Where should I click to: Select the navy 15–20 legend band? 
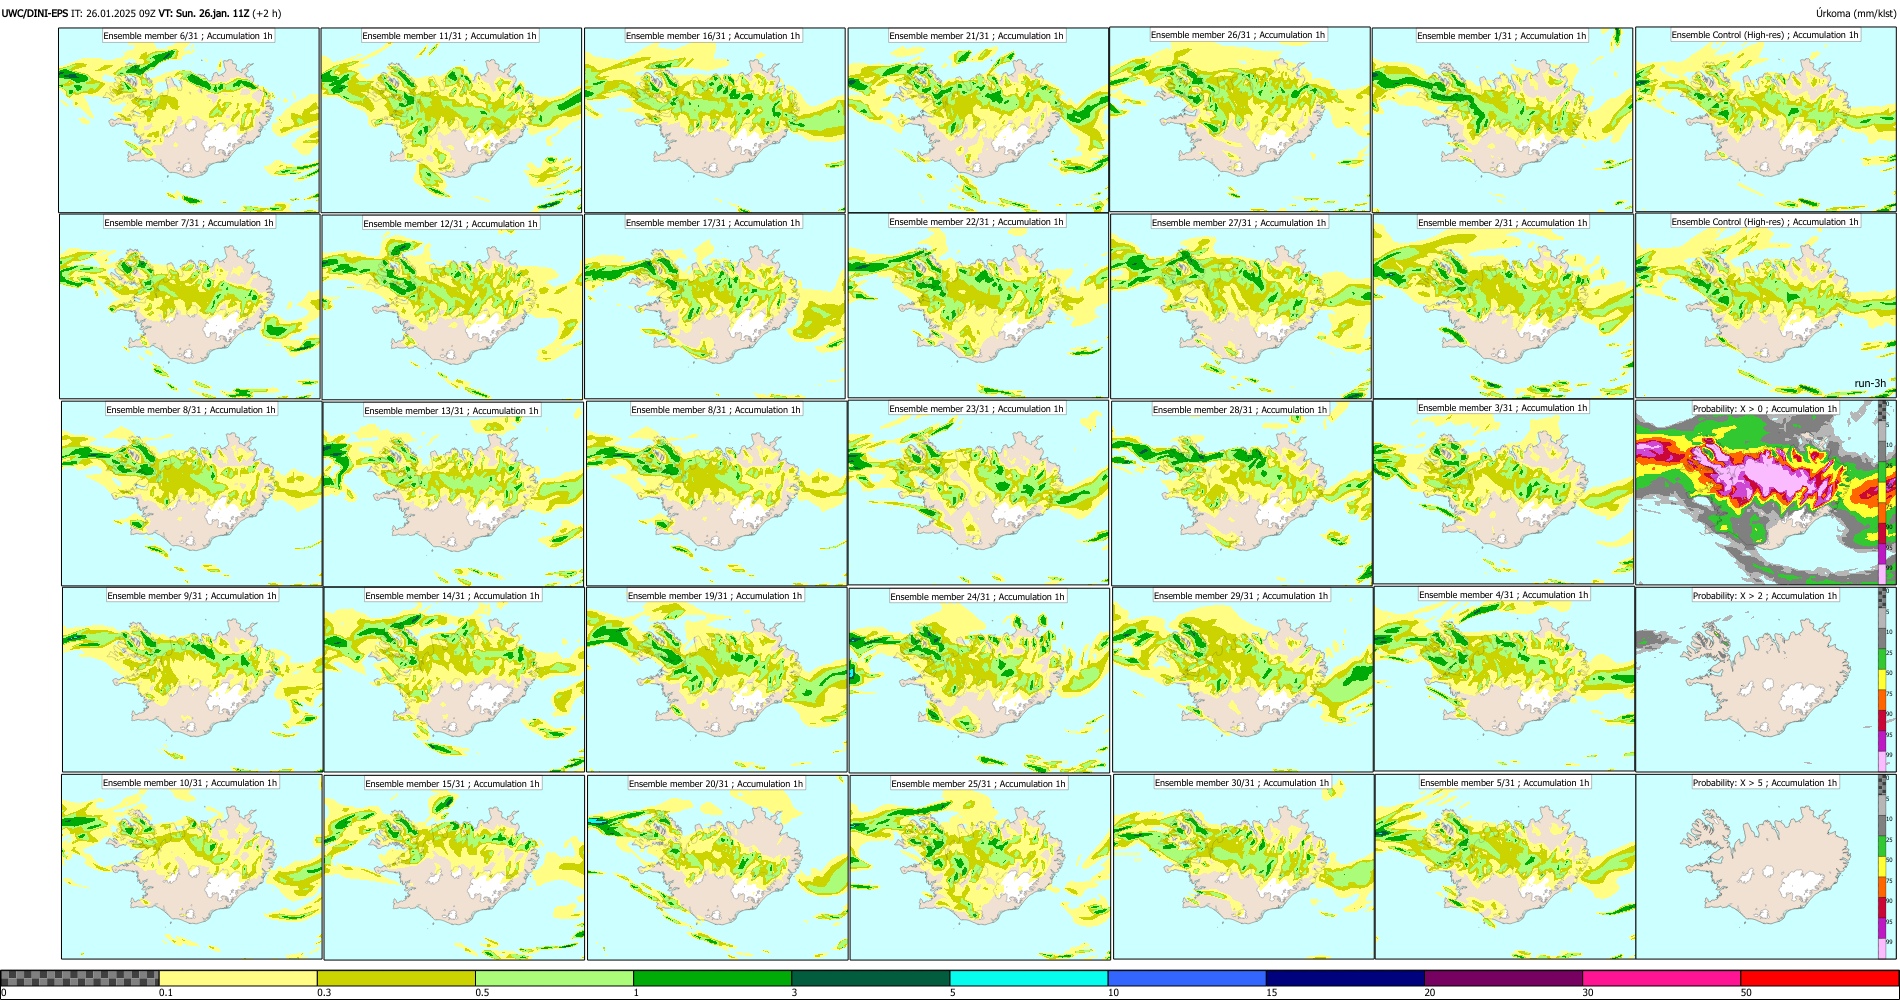(1345, 978)
